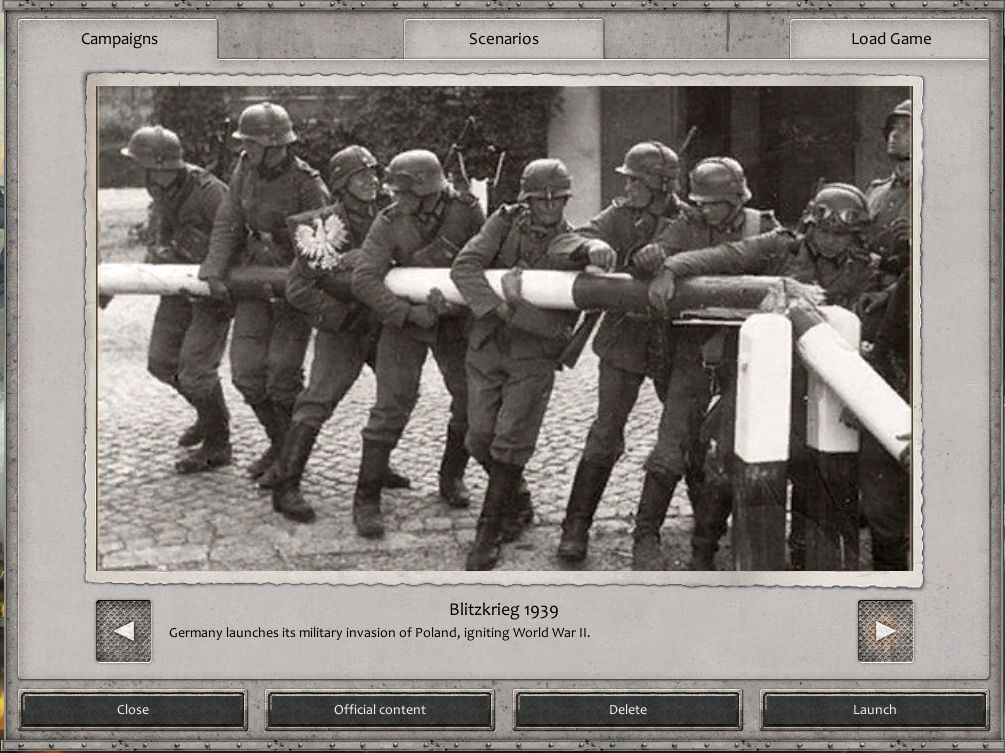
Task: Show the previous campaign with left arrow
Action: point(124,631)
